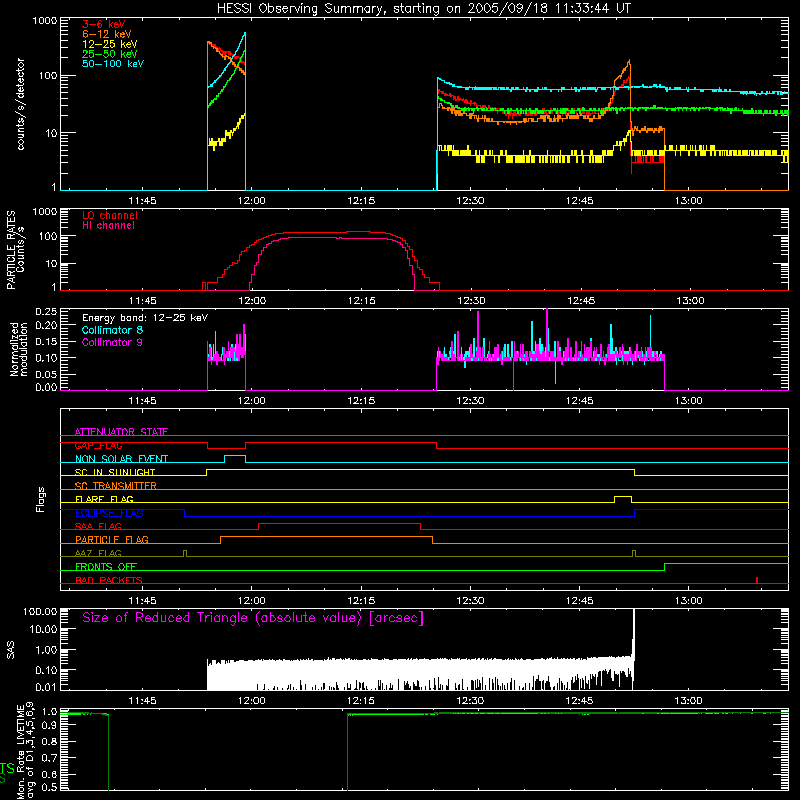This screenshot has width=800, height=800.
Task: Click the Normalized modulation axis label
Action: pos(19,349)
